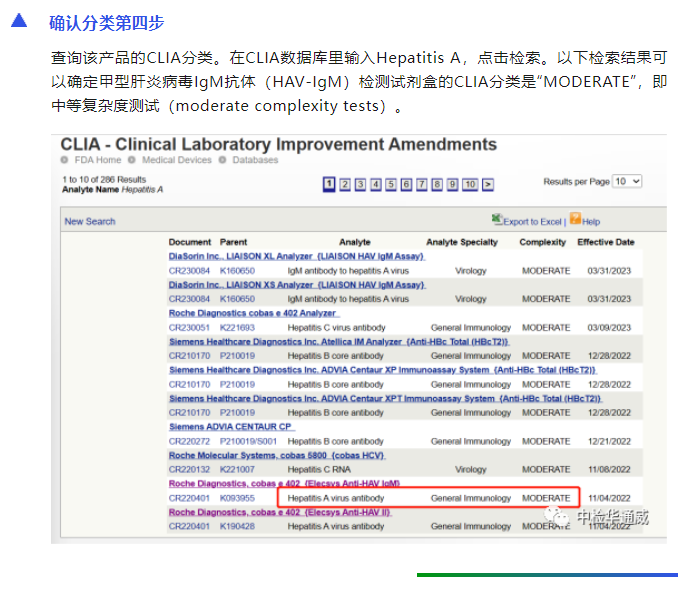Screen dimensions: 693x604
Task: Jump to page 10 of results
Action: 470,184
